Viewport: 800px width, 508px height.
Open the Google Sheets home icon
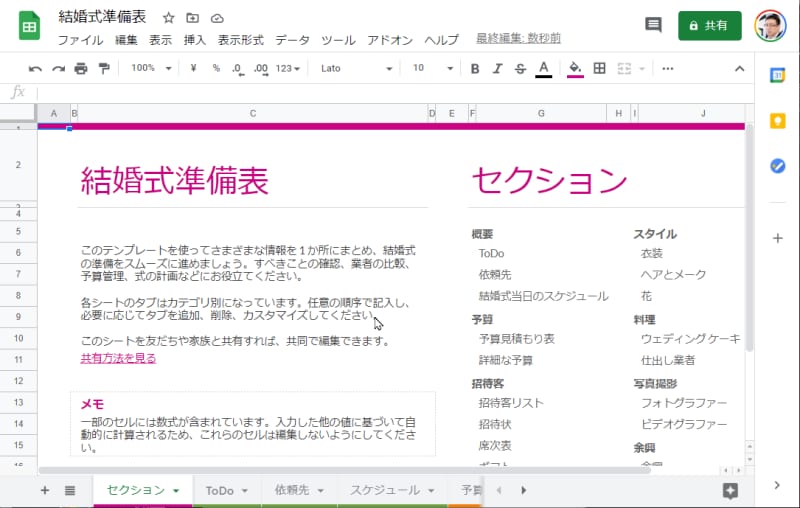(x=29, y=26)
